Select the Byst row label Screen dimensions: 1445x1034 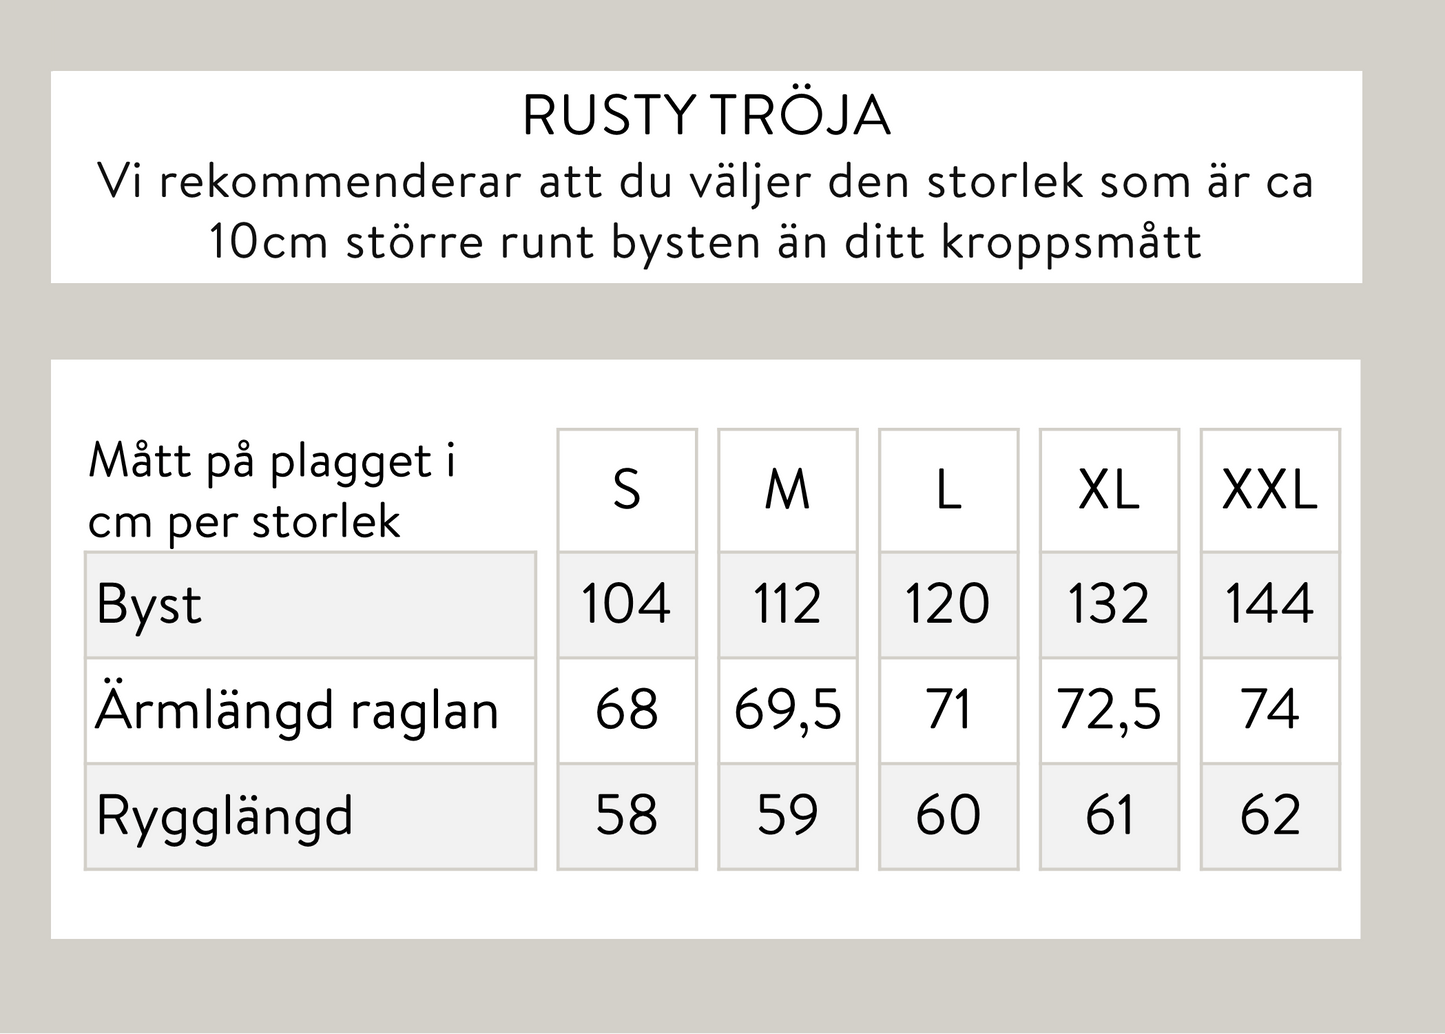pyautogui.click(x=310, y=605)
